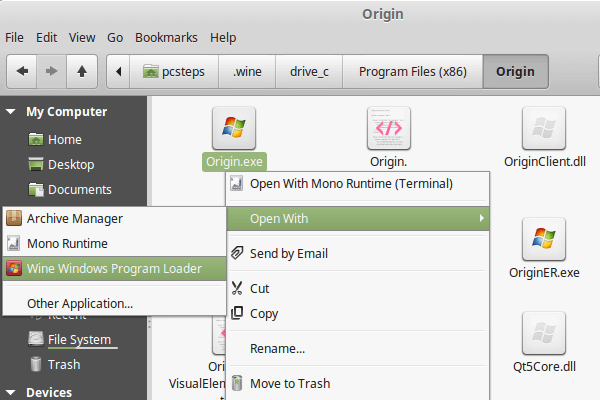Screen dimensions: 600x400
Task: Open the Go menu
Action: pos(115,38)
